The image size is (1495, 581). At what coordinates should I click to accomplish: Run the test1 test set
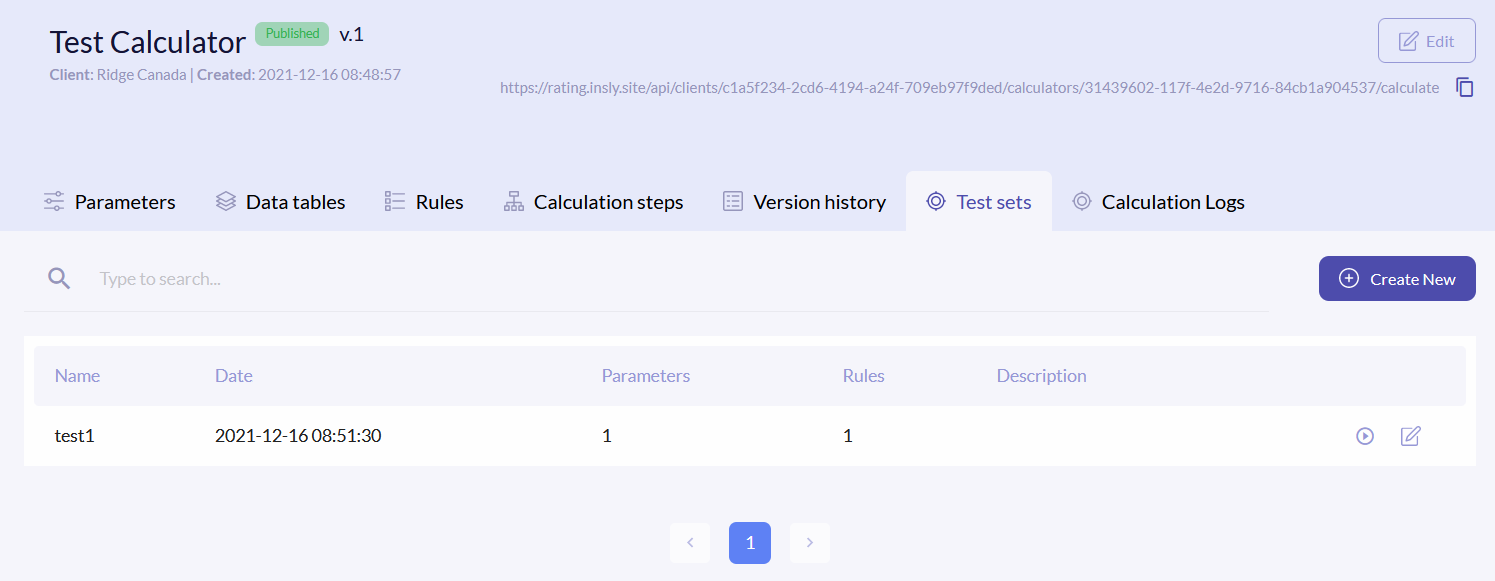point(1364,436)
